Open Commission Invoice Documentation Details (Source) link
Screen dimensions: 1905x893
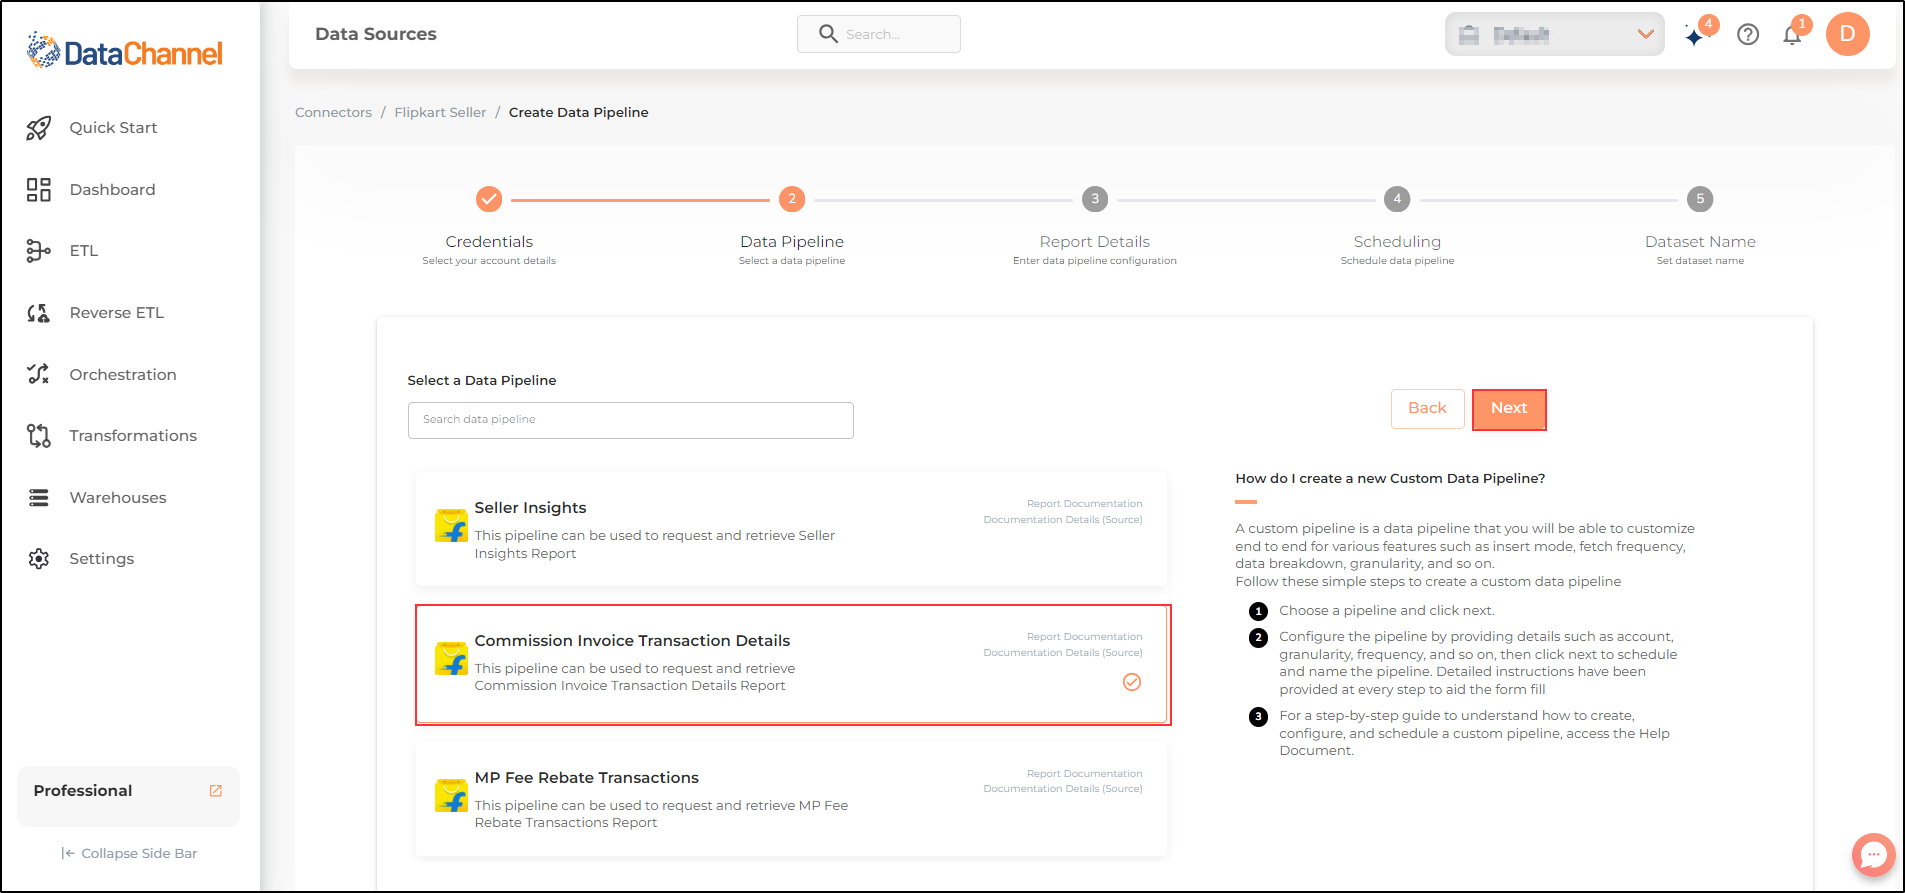[x=1062, y=653]
